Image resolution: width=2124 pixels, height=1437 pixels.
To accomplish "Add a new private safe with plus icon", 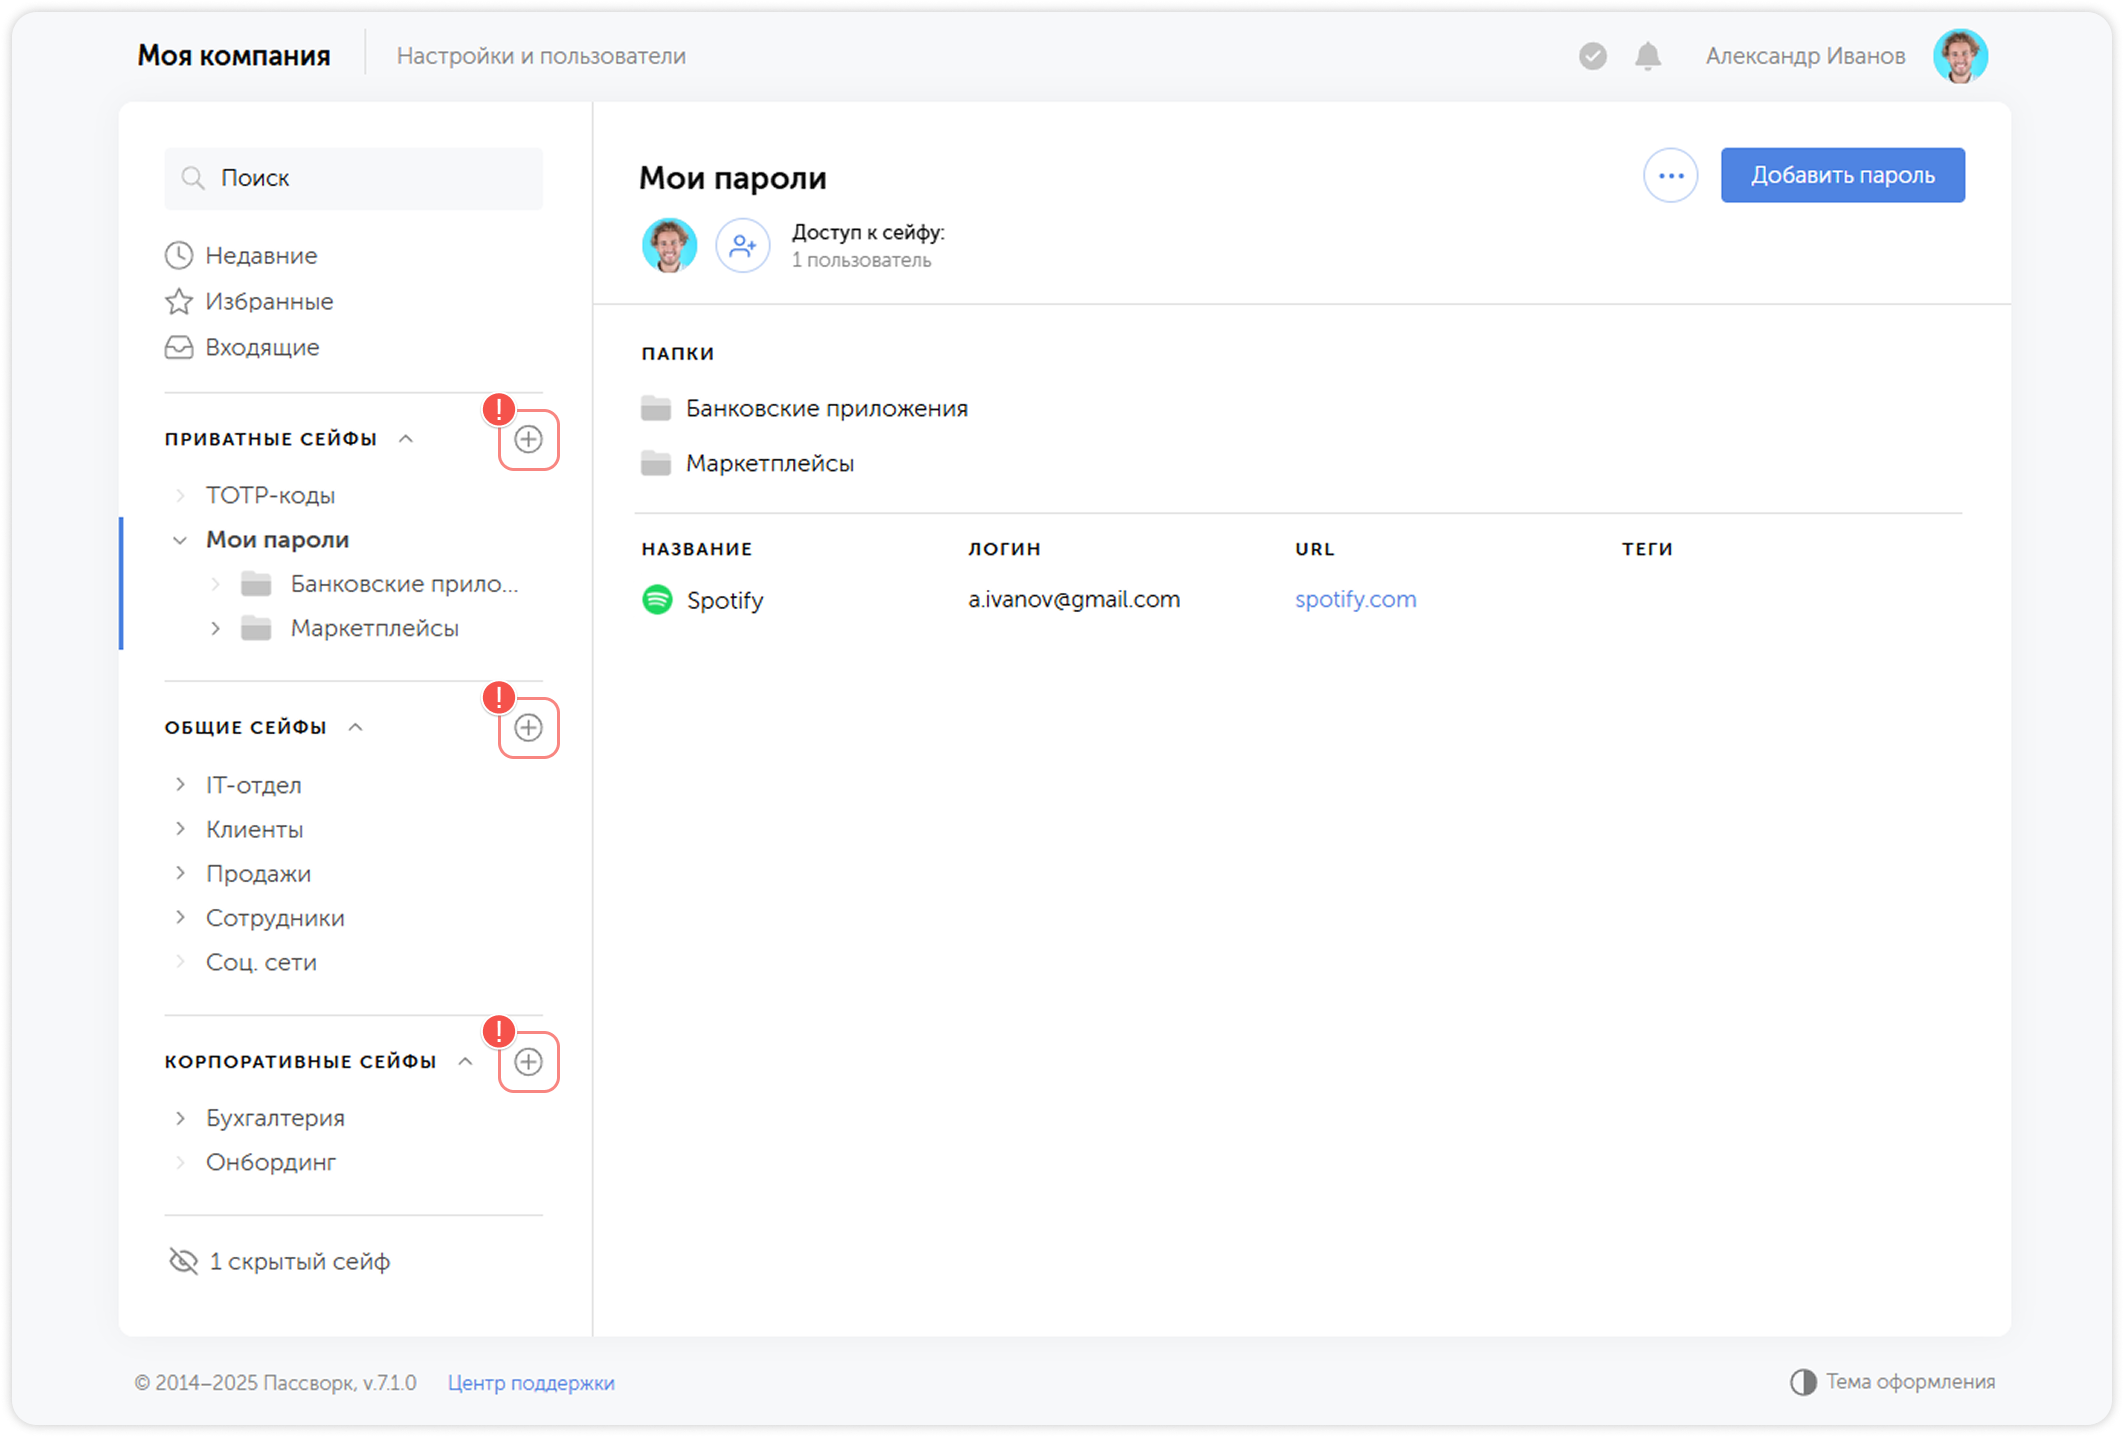I will pyautogui.click(x=529, y=439).
